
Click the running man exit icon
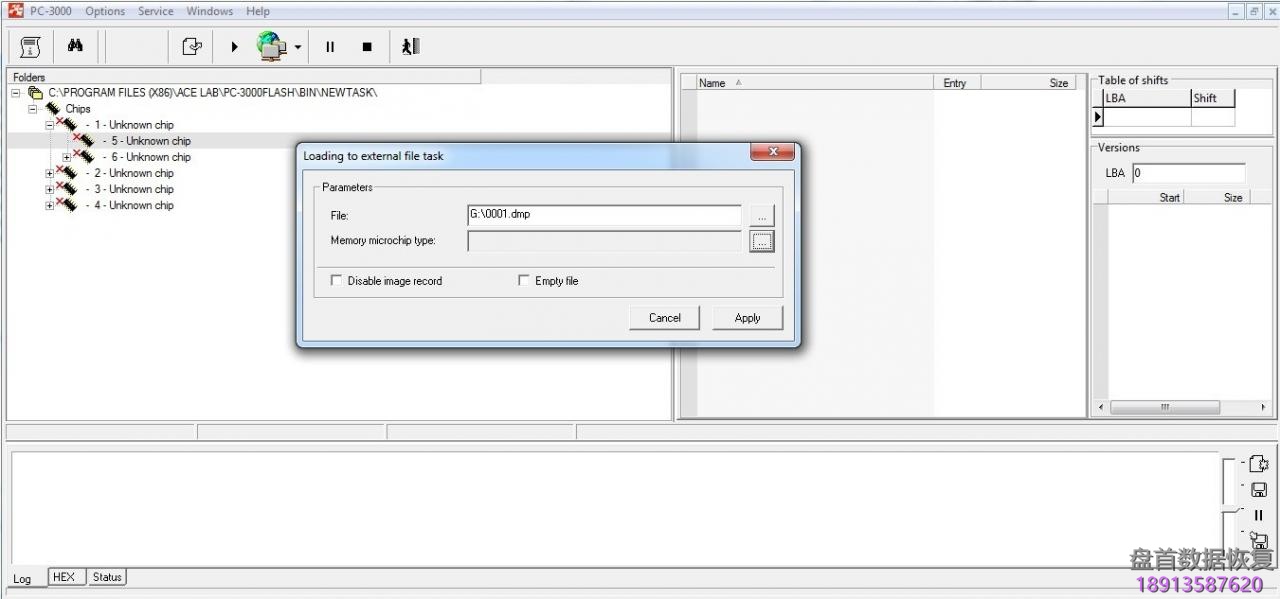pos(410,46)
